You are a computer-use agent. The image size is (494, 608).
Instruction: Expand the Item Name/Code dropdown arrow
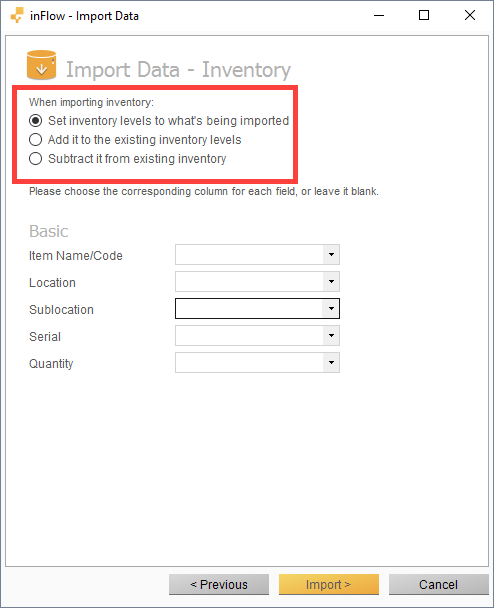click(331, 255)
